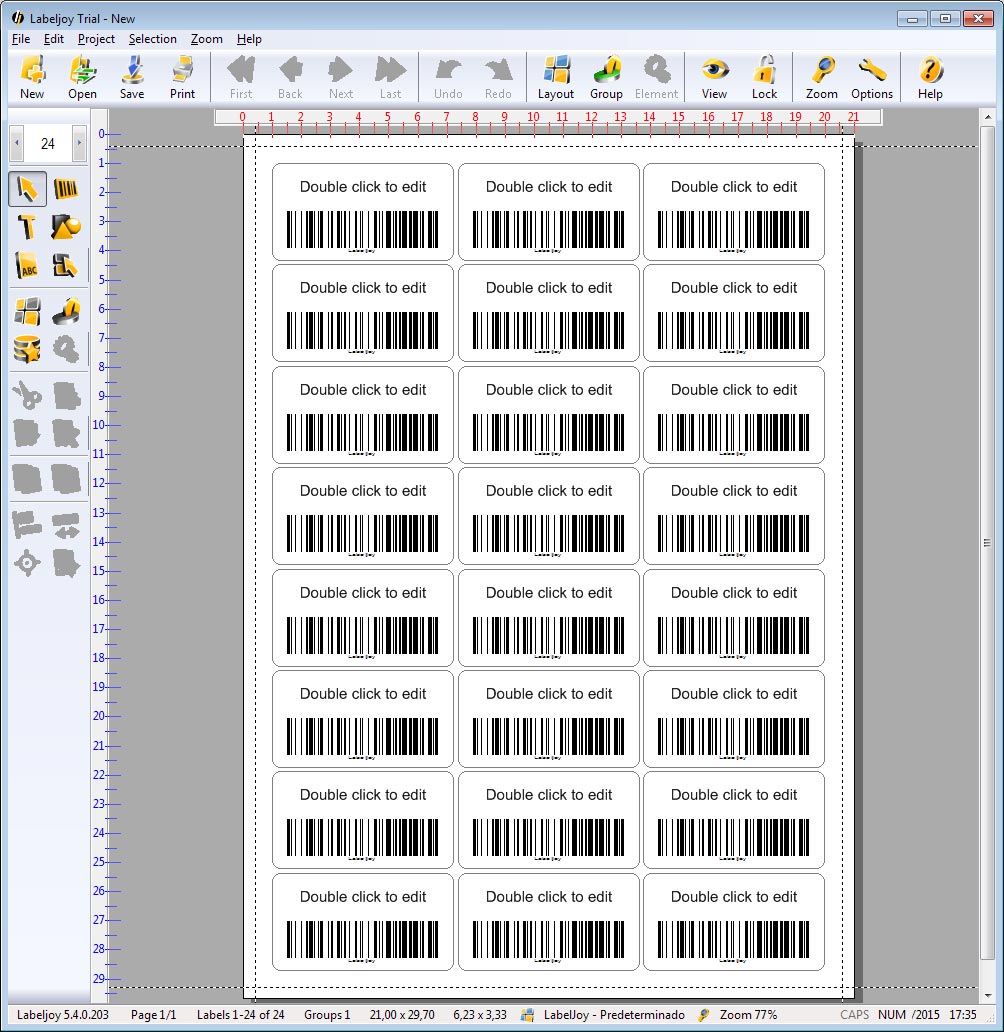Click the 'Zoom 77%' status text

click(749, 1015)
